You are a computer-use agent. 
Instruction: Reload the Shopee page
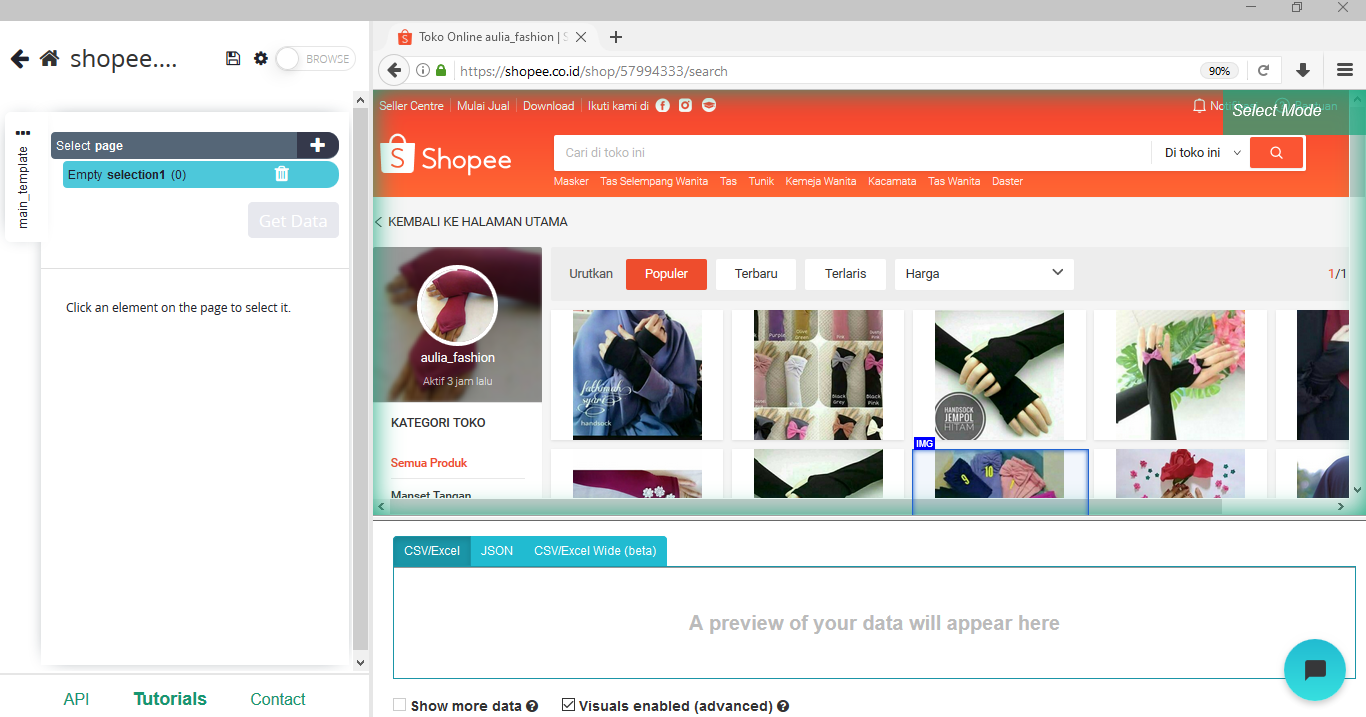coord(1263,71)
